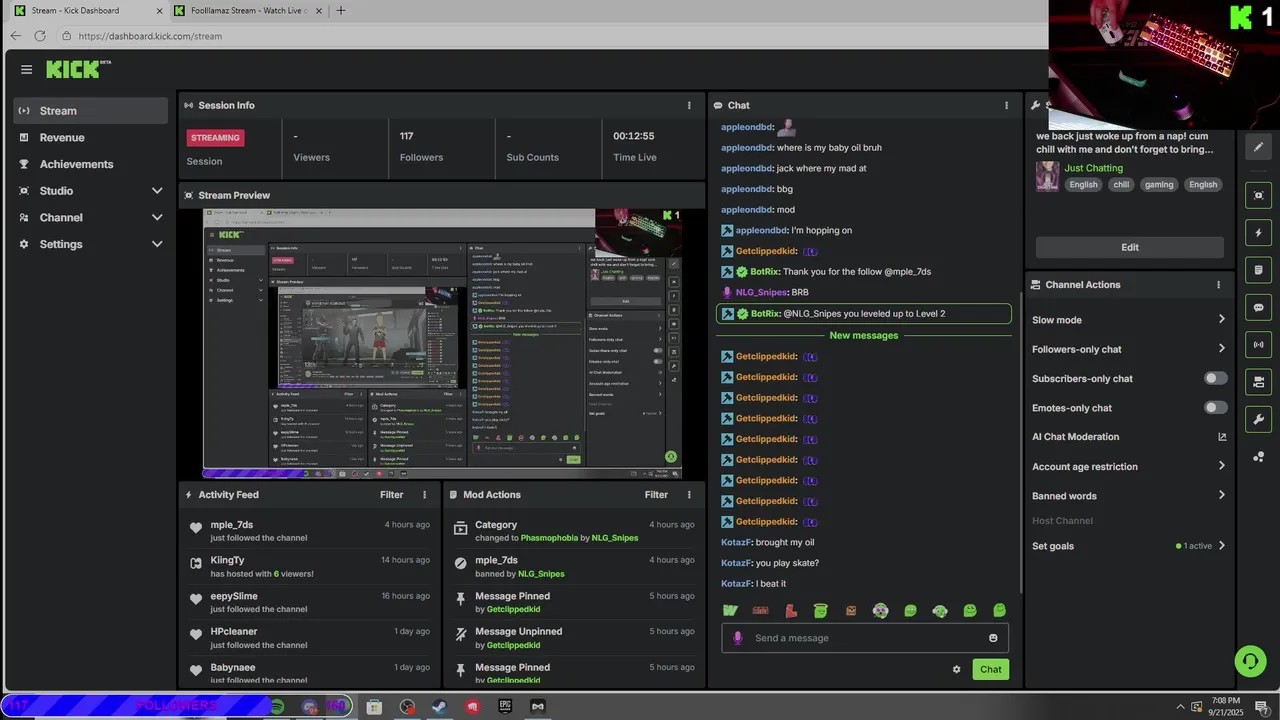Open the Phasmophobia category link in Mod Actions
This screenshot has height=720, width=1280.
549,538
